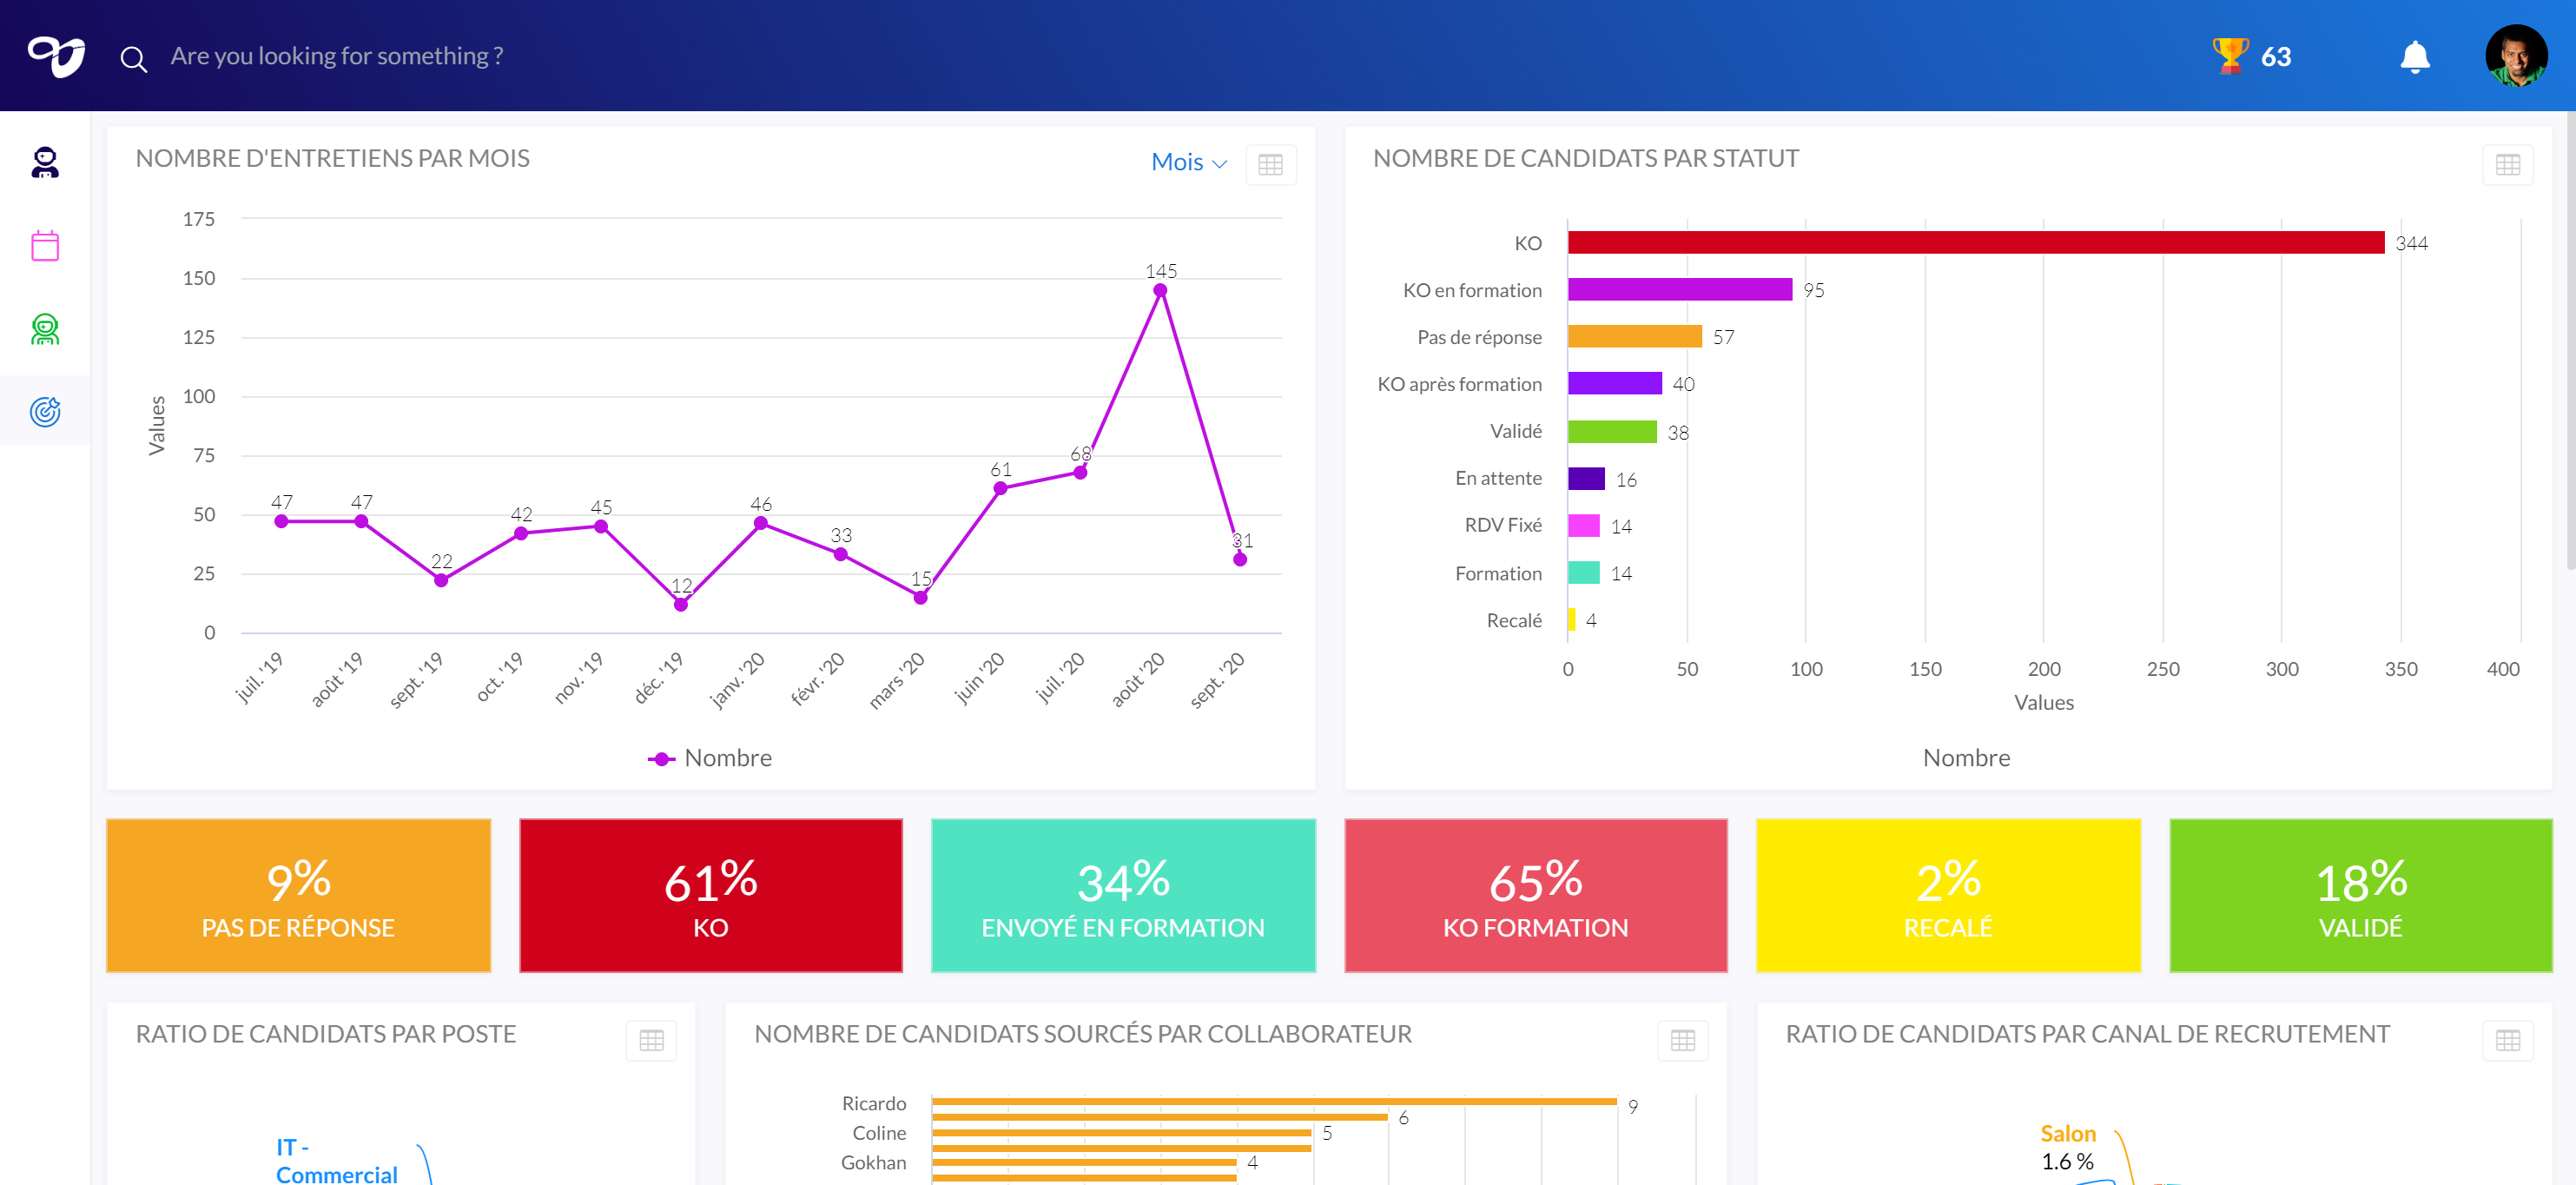2576x1185 pixels.
Task: Click the IT - Commercial pie label
Action: 336,1160
